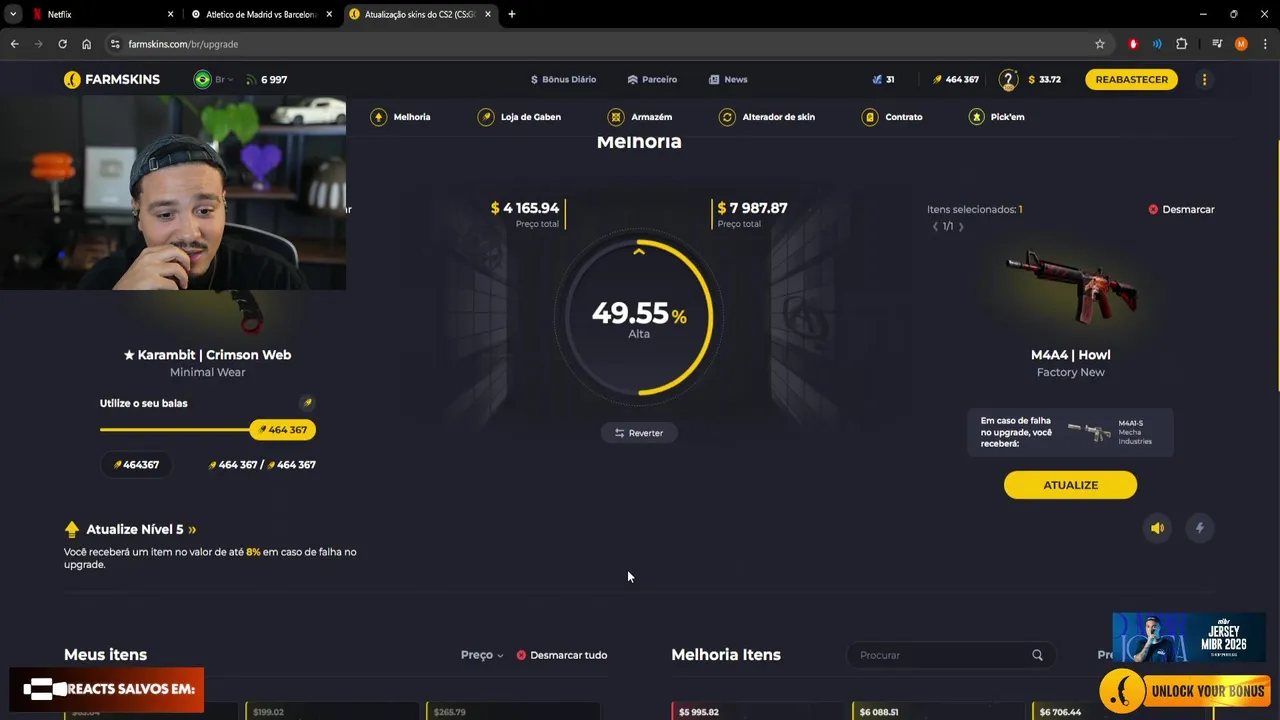This screenshot has height=720, width=1280.
Task: Click the 49.55% upgrade chance circle
Action: coord(638,316)
